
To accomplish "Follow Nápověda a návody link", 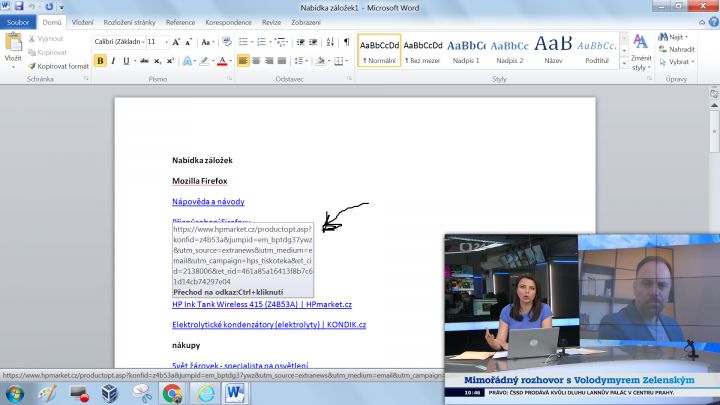I will pyautogui.click(x=208, y=202).
